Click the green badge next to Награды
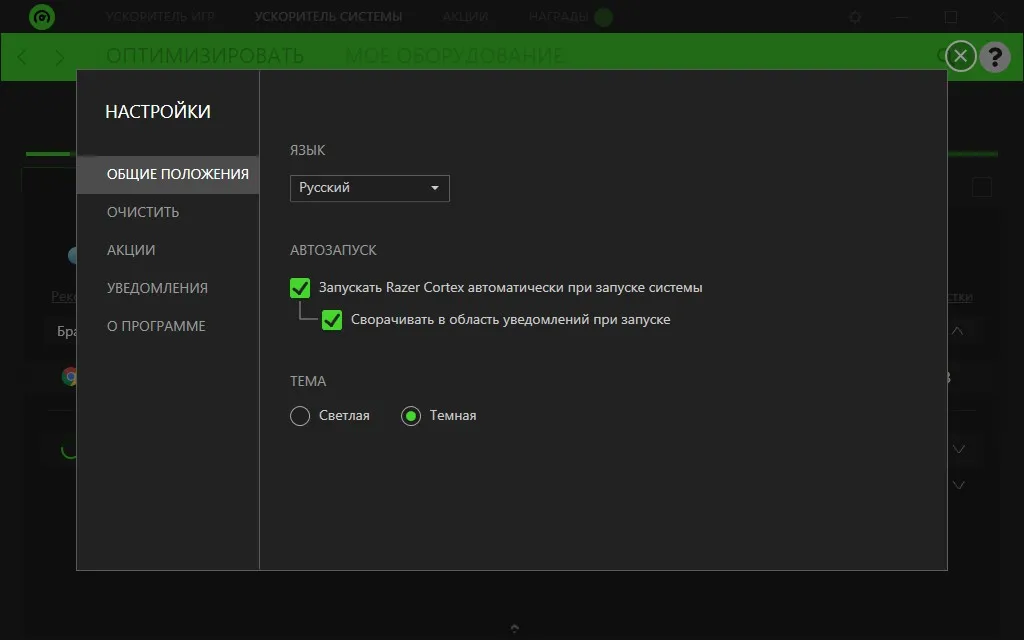Screen dimensions: 1024x640 tap(603, 17)
